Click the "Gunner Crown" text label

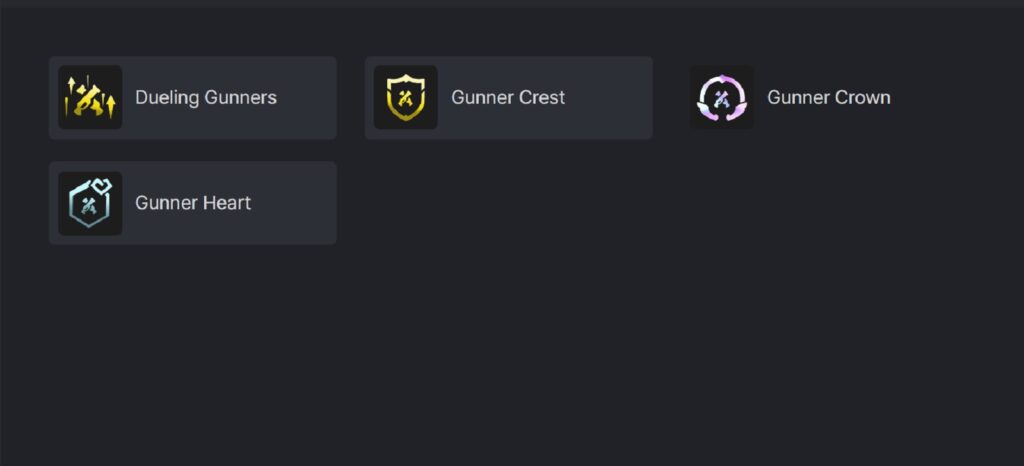pos(828,98)
